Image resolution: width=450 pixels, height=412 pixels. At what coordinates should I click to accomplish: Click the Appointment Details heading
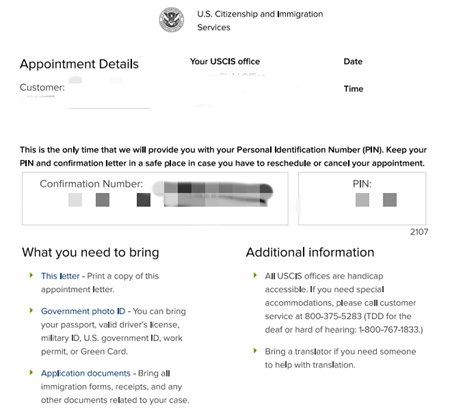point(79,64)
